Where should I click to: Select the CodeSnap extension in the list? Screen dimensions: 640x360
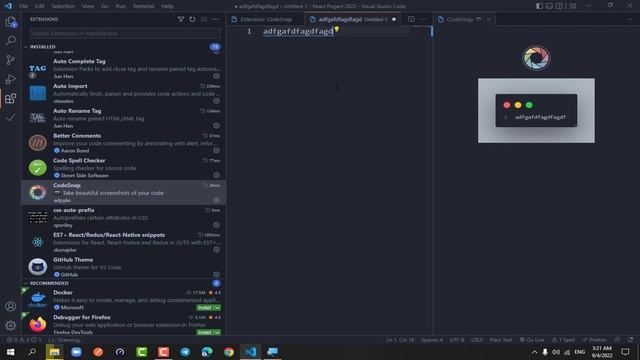tap(123, 192)
